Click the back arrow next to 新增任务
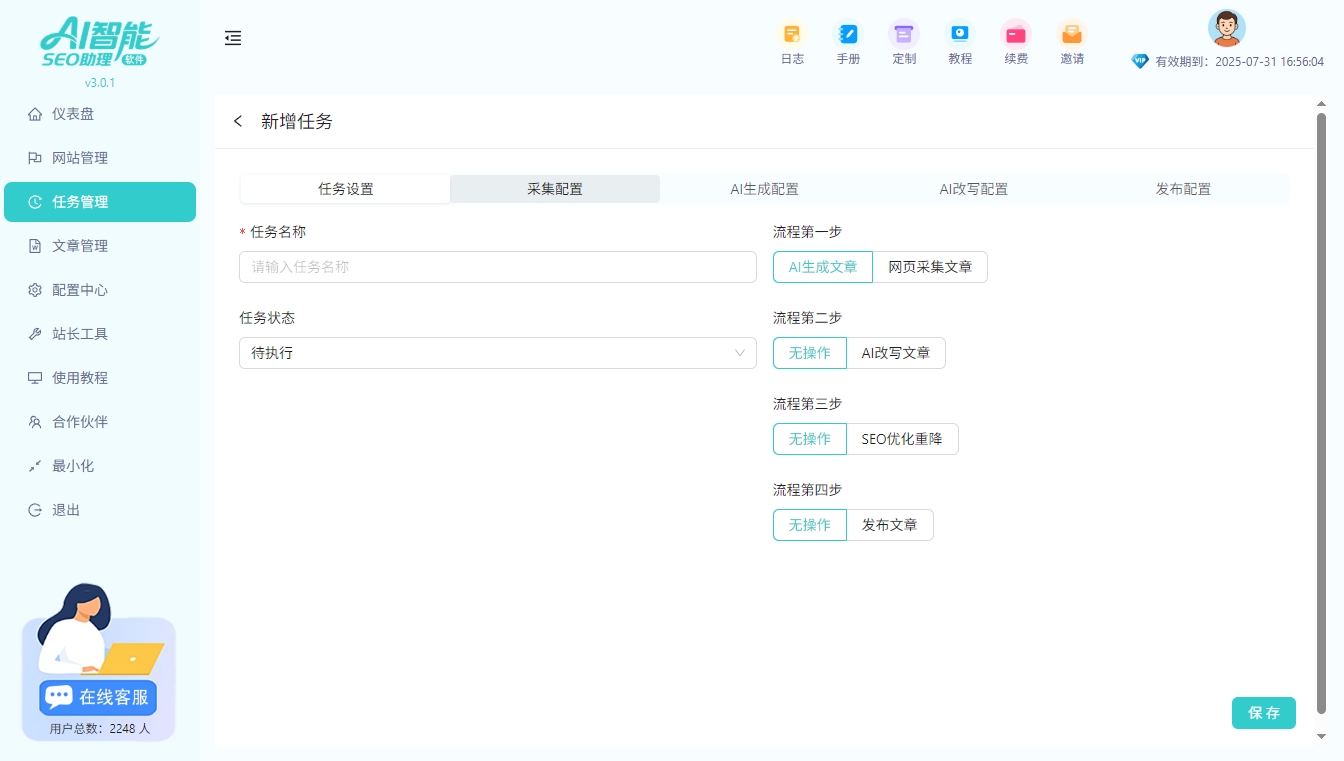The image size is (1344, 761). tap(238, 121)
